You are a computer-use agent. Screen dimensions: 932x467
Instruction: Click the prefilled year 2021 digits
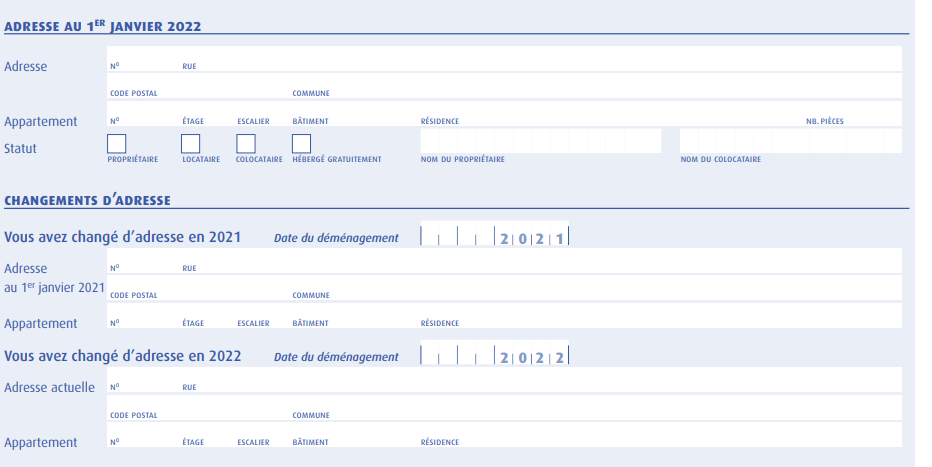[532, 239]
